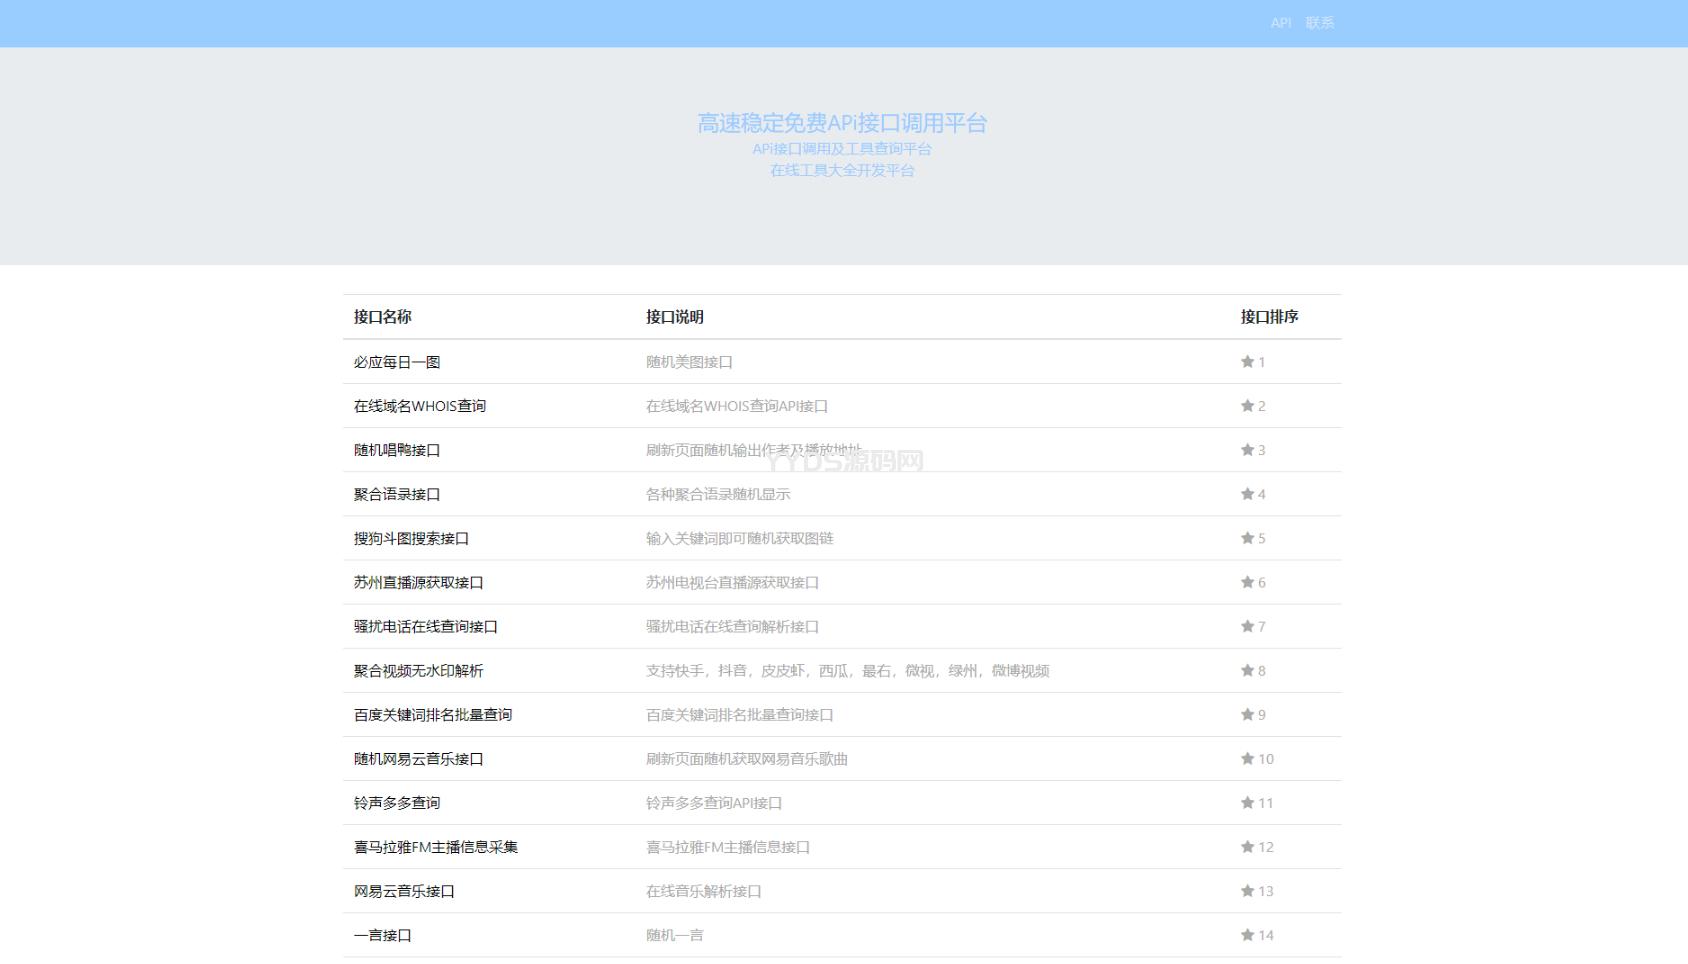Open the 联系 item in top navigation
Viewport: 1688px width, 964px height.
1319,23
